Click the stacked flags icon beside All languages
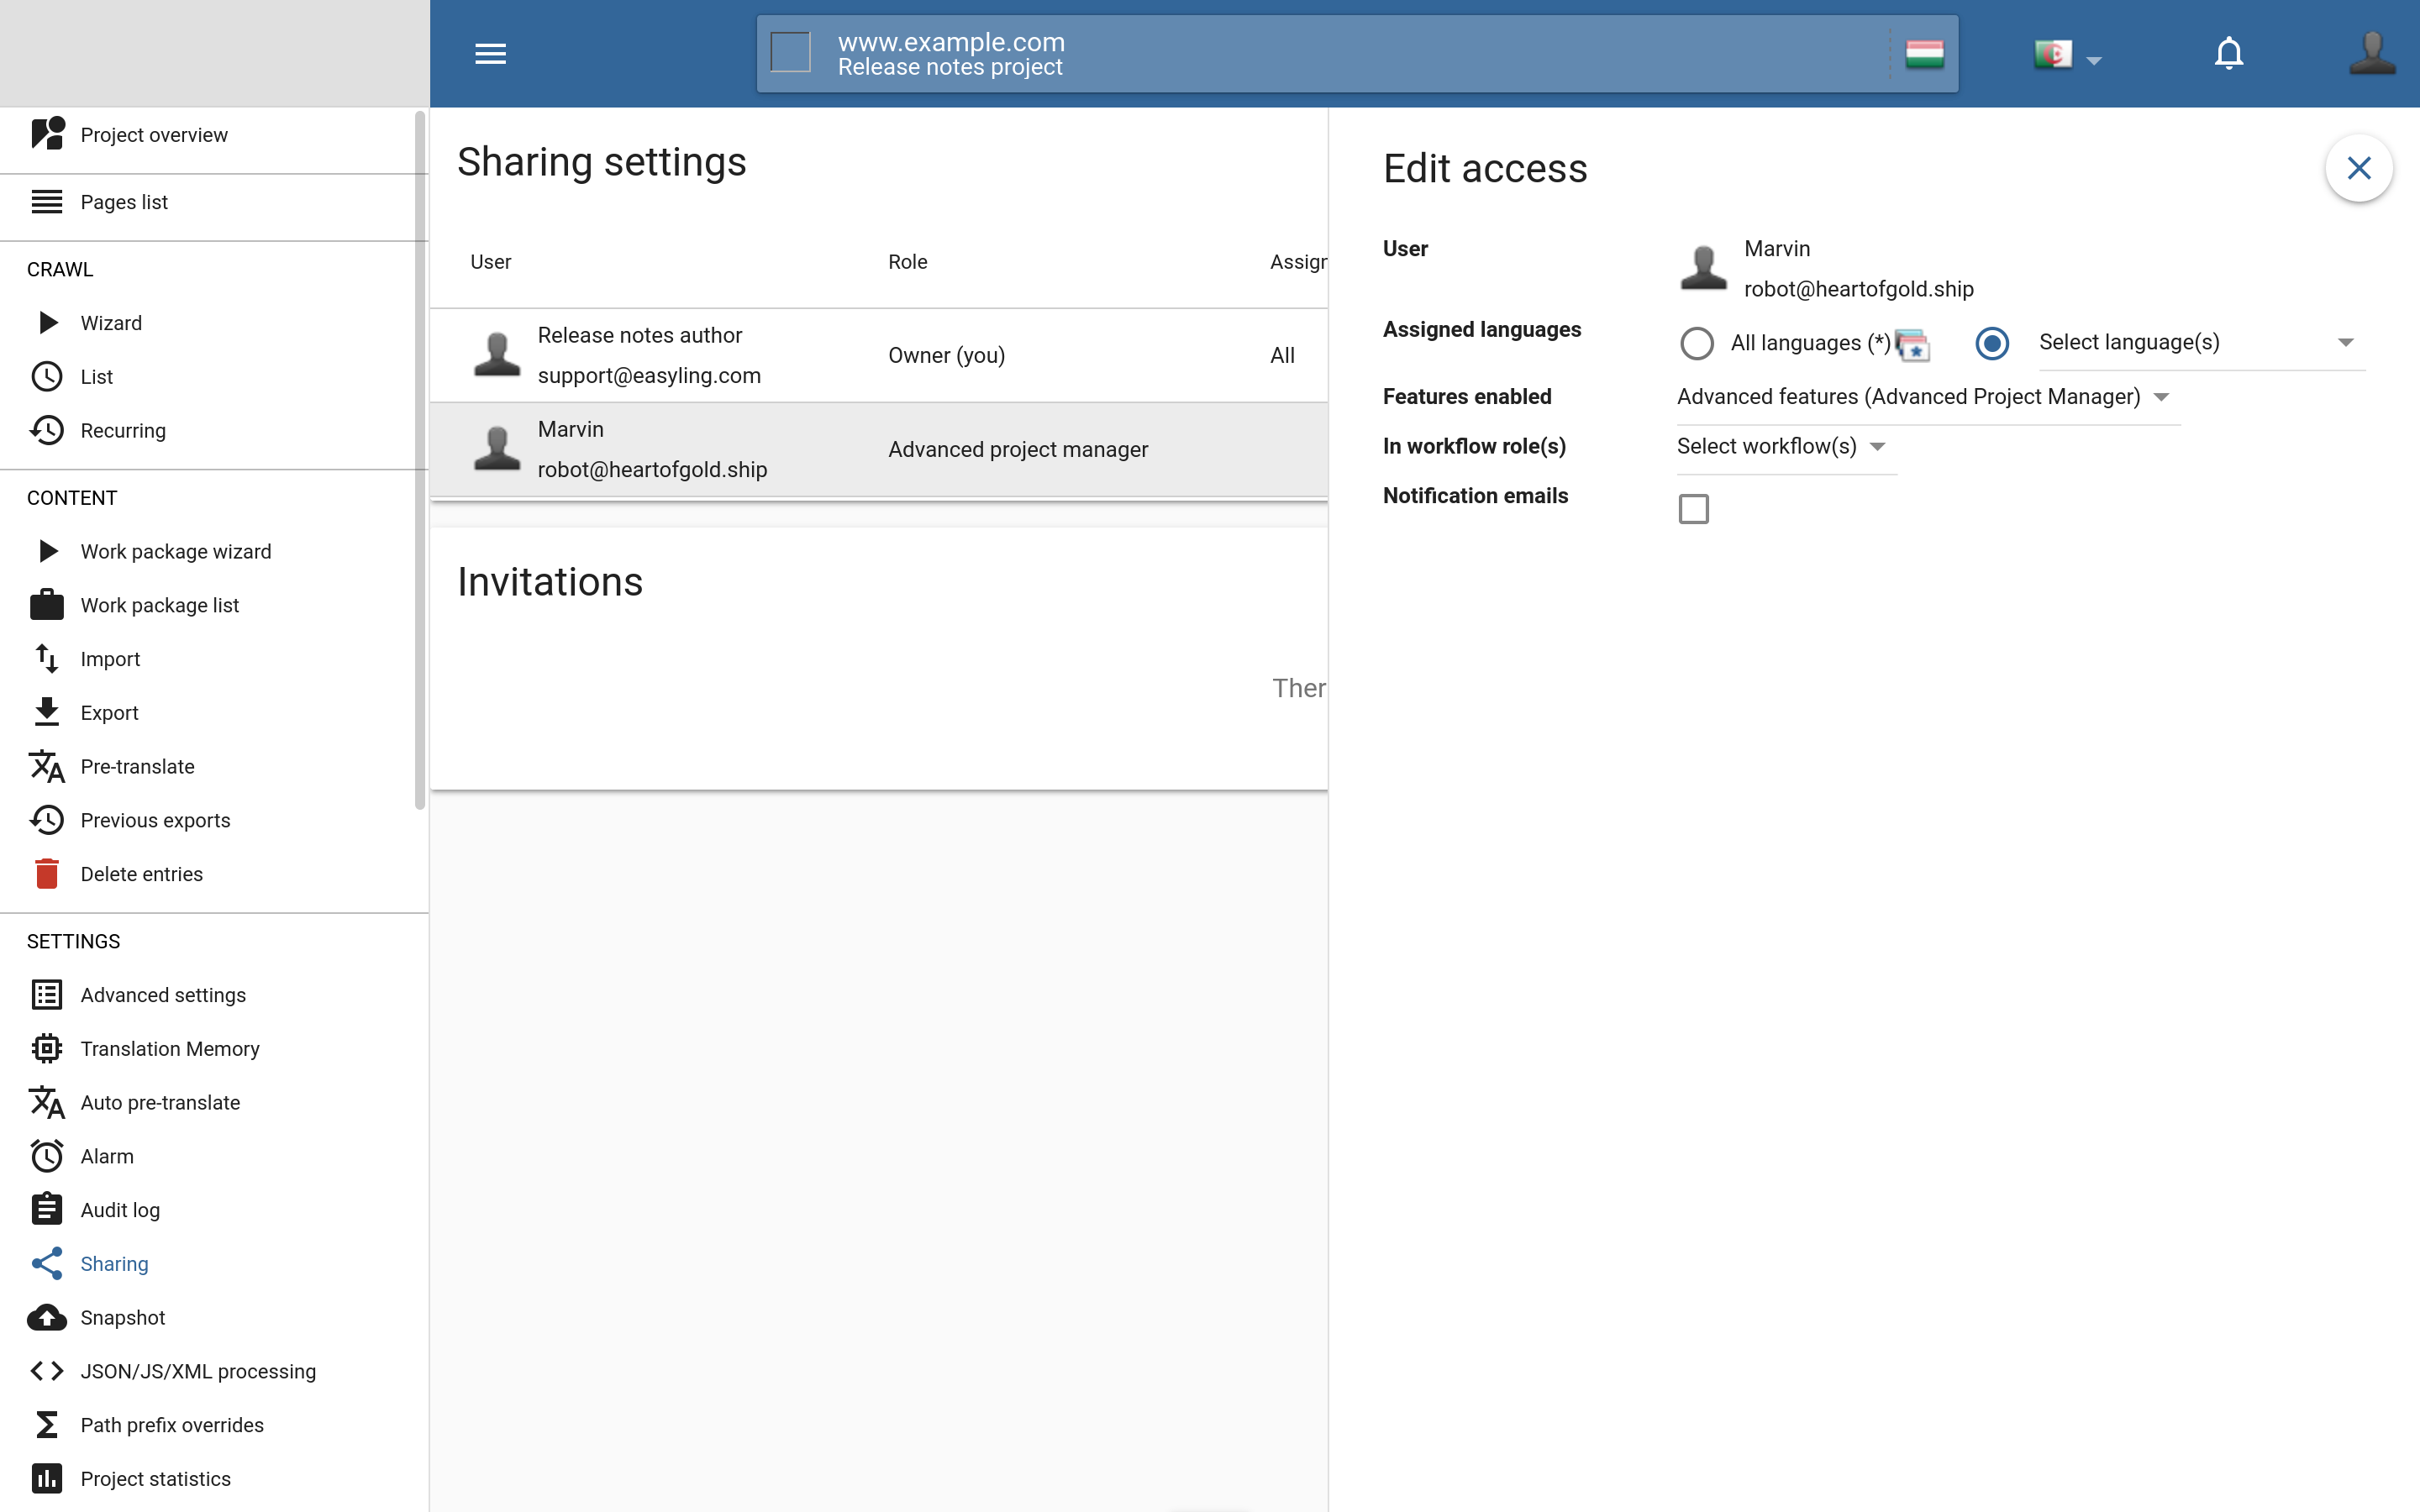The height and width of the screenshot is (1512, 2420). [1912, 345]
